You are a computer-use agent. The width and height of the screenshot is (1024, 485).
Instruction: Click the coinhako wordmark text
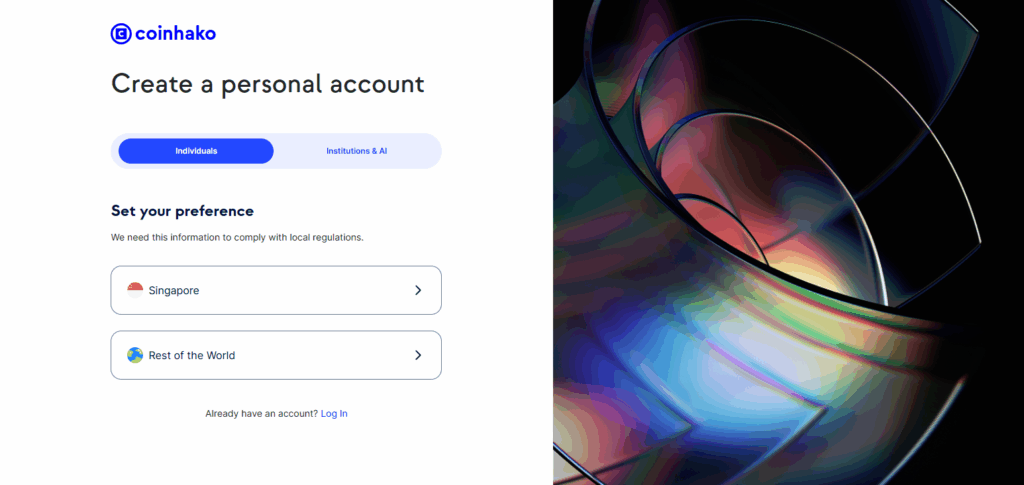175,34
